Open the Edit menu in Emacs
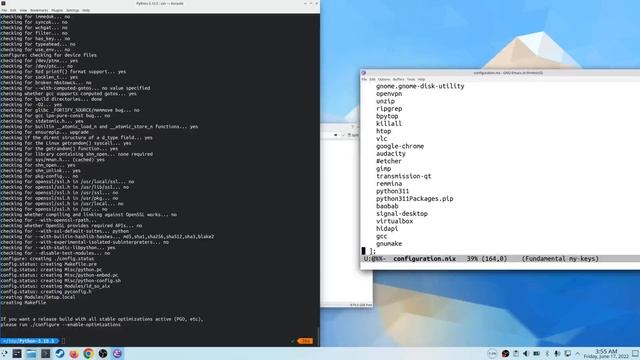 point(373,79)
